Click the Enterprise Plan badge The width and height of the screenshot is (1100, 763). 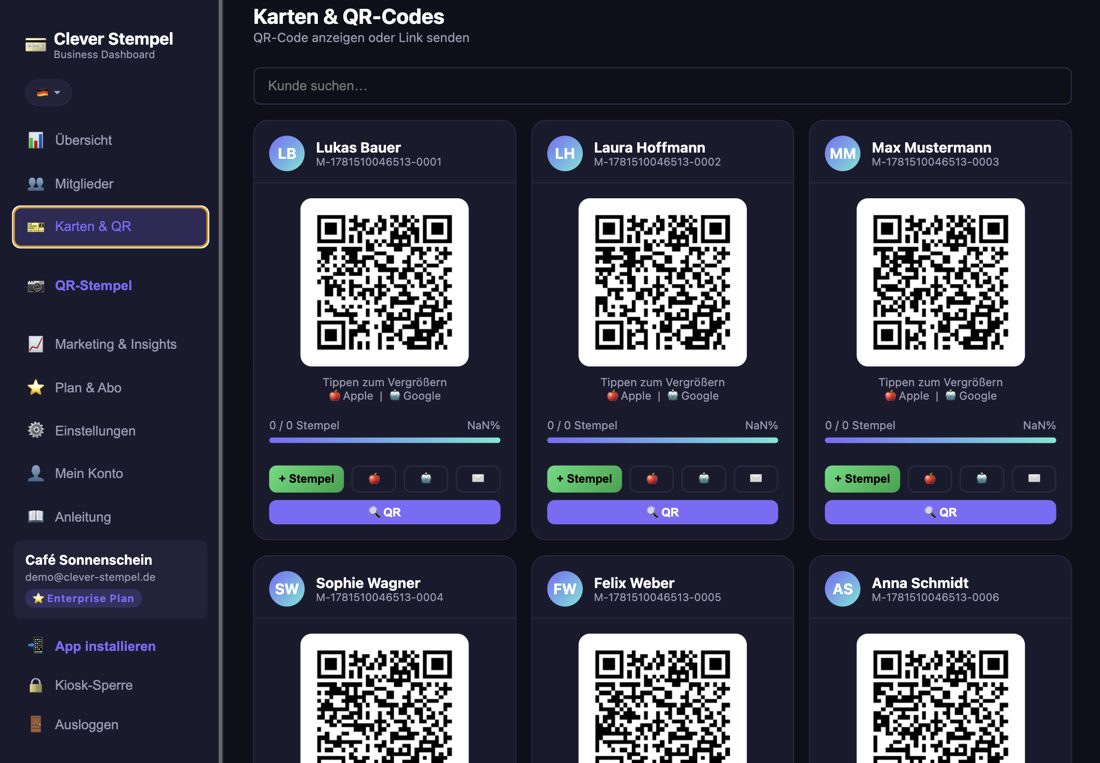point(83,598)
